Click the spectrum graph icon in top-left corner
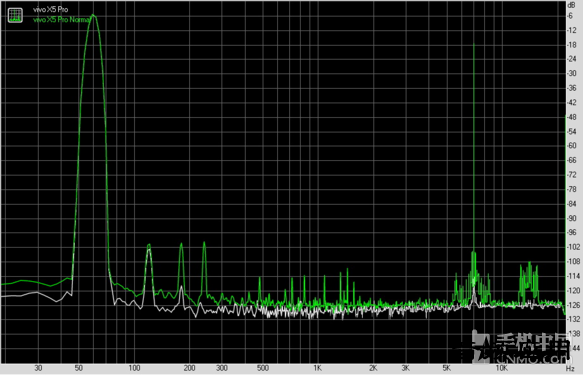This screenshot has width=583, height=375. point(15,15)
